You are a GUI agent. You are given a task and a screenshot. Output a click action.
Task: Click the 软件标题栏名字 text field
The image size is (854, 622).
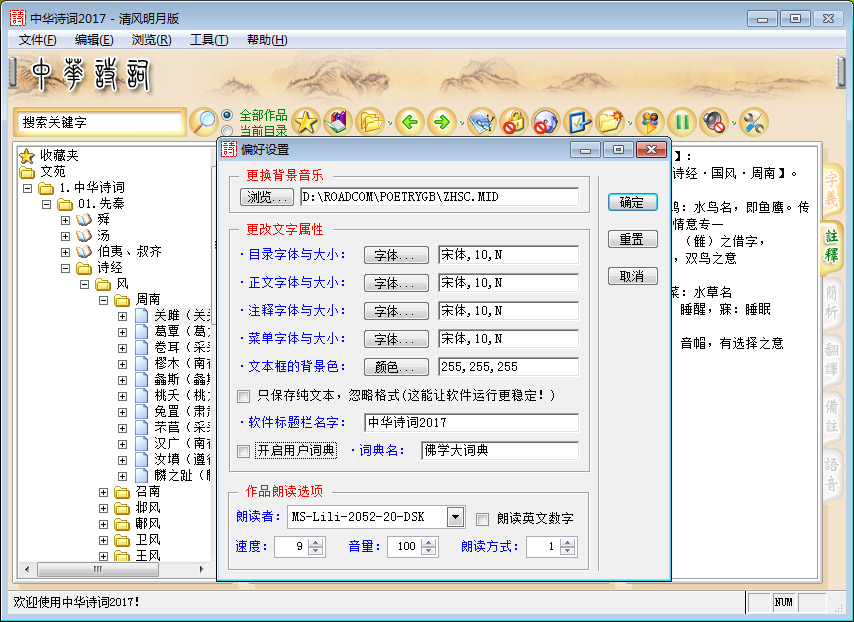[471, 423]
